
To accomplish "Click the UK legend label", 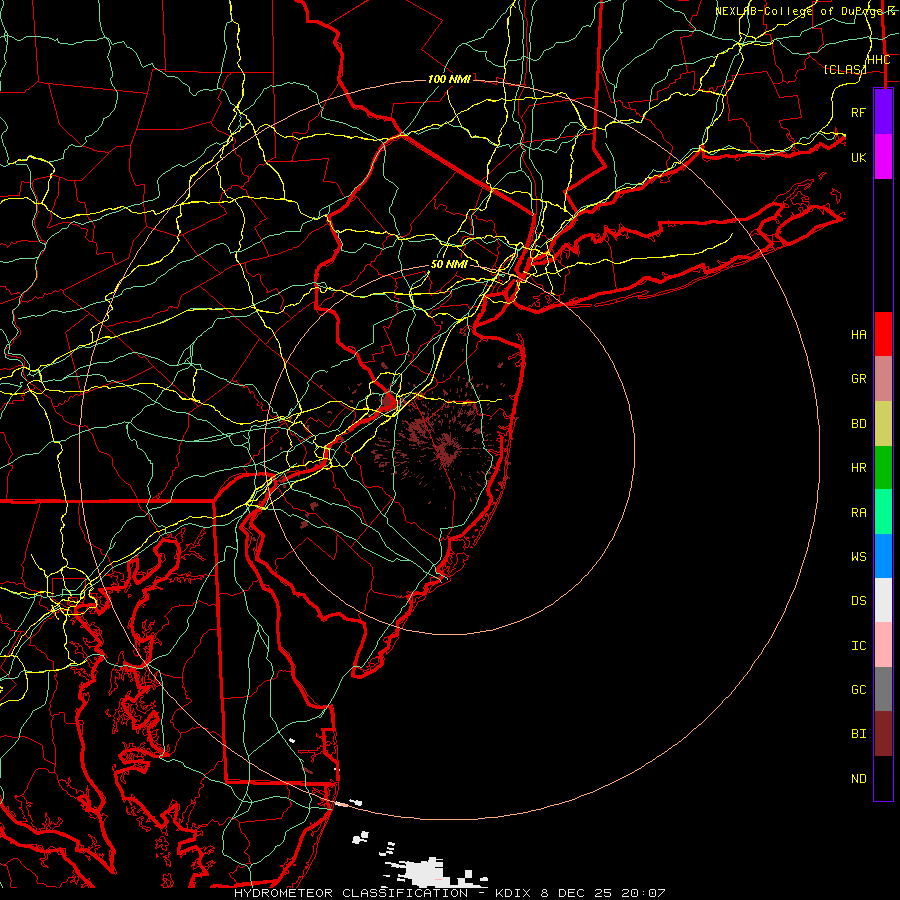I will coord(858,157).
